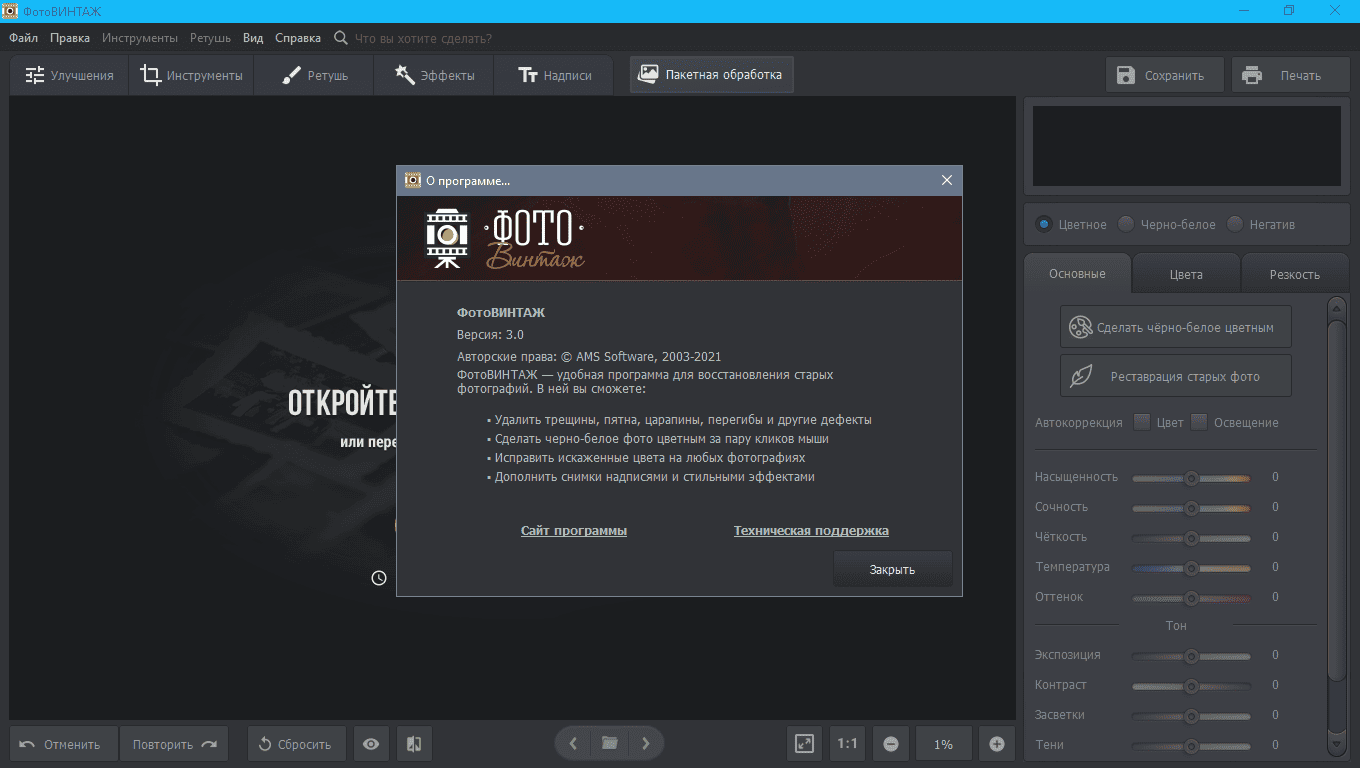The image size is (1360, 768).
Task: Click the Сохранить save button
Action: point(1164,75)
